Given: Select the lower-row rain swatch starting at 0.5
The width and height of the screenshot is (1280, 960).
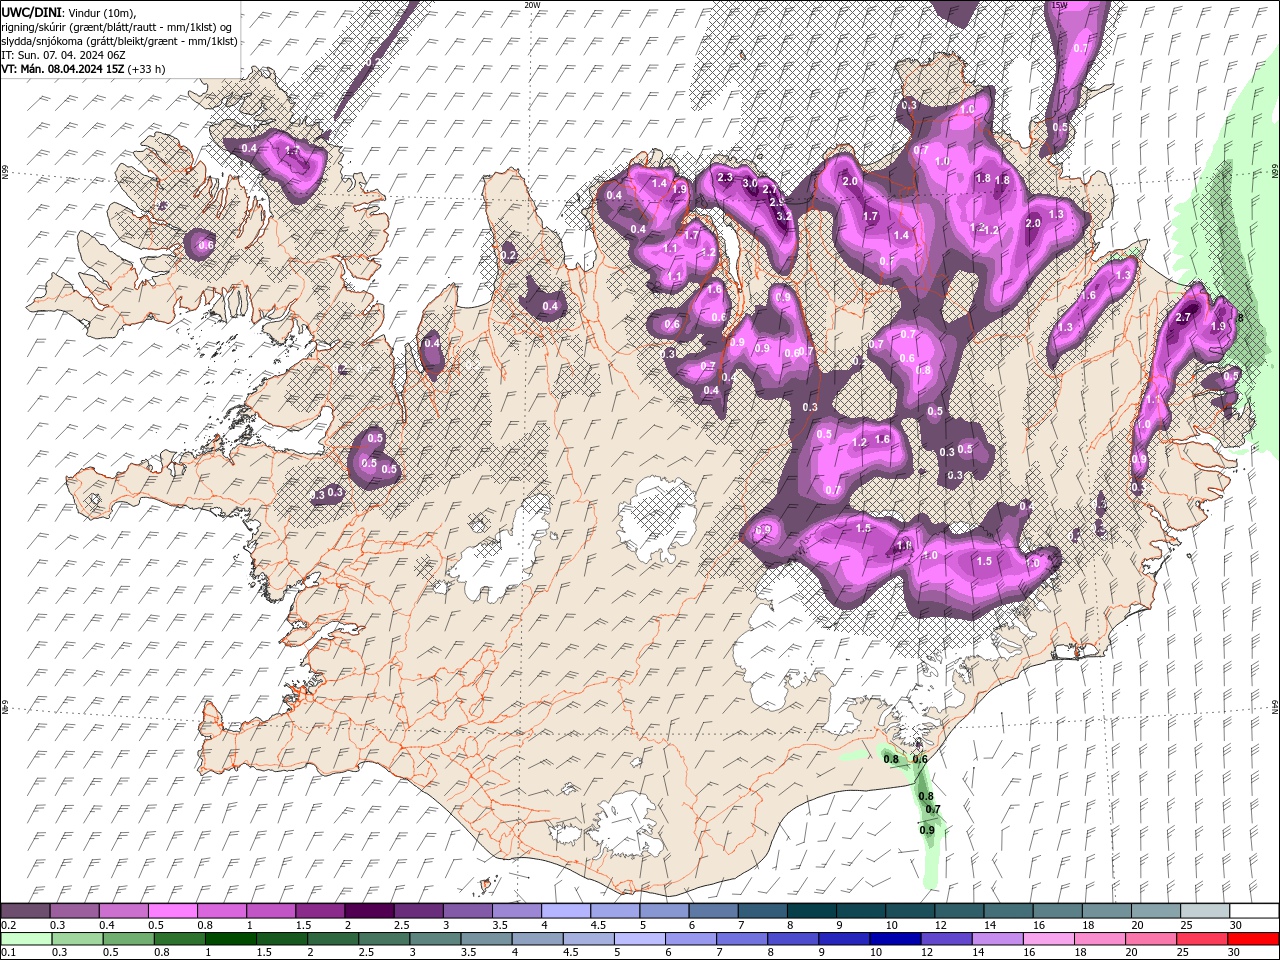Looking at the screenshot, I should pyautogui.click(x=128, y=939).
